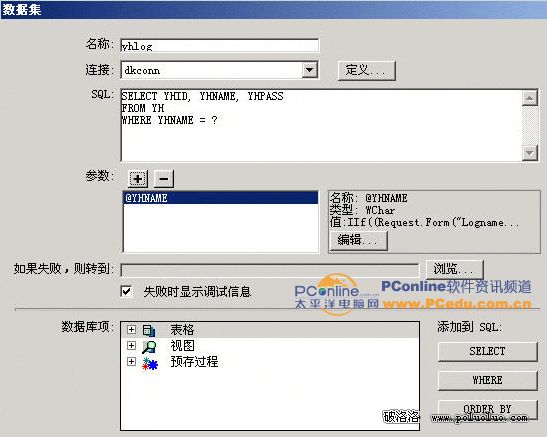Image resolution: width=547 pixels, height=437 pixels.
Task: Remove selected parameter with minus button
Action: (x=164, y=179)
